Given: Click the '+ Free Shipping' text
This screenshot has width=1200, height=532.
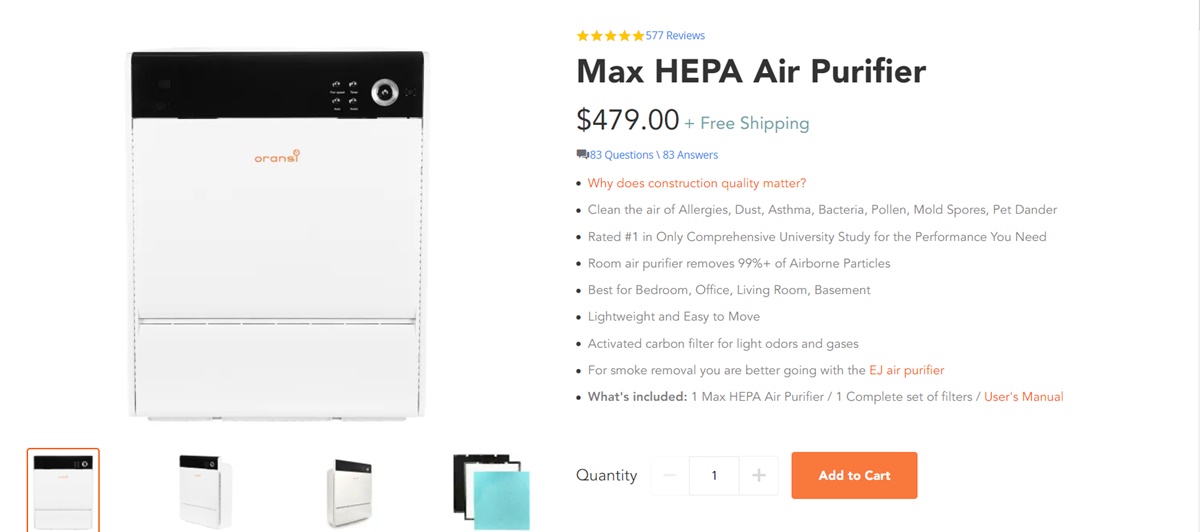Looking at the screenshot, I should (x=747, y=124).
